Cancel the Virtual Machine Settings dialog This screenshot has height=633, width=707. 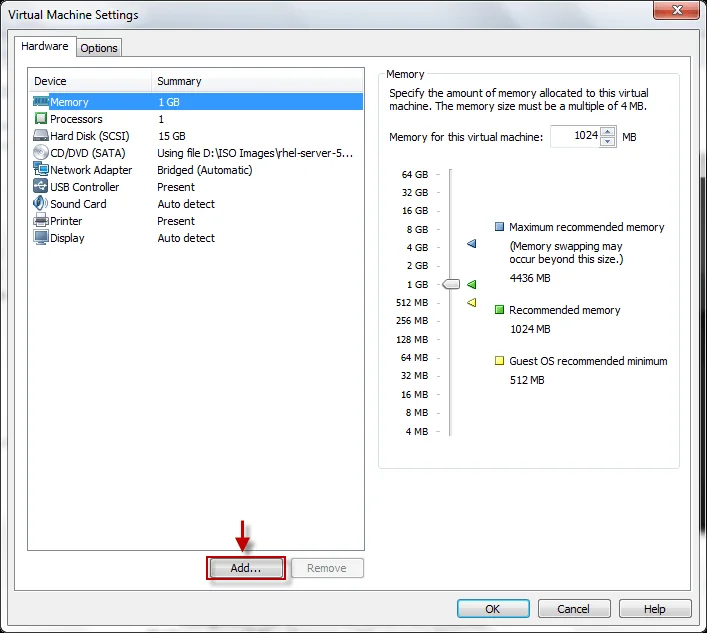tap(573, 609)
